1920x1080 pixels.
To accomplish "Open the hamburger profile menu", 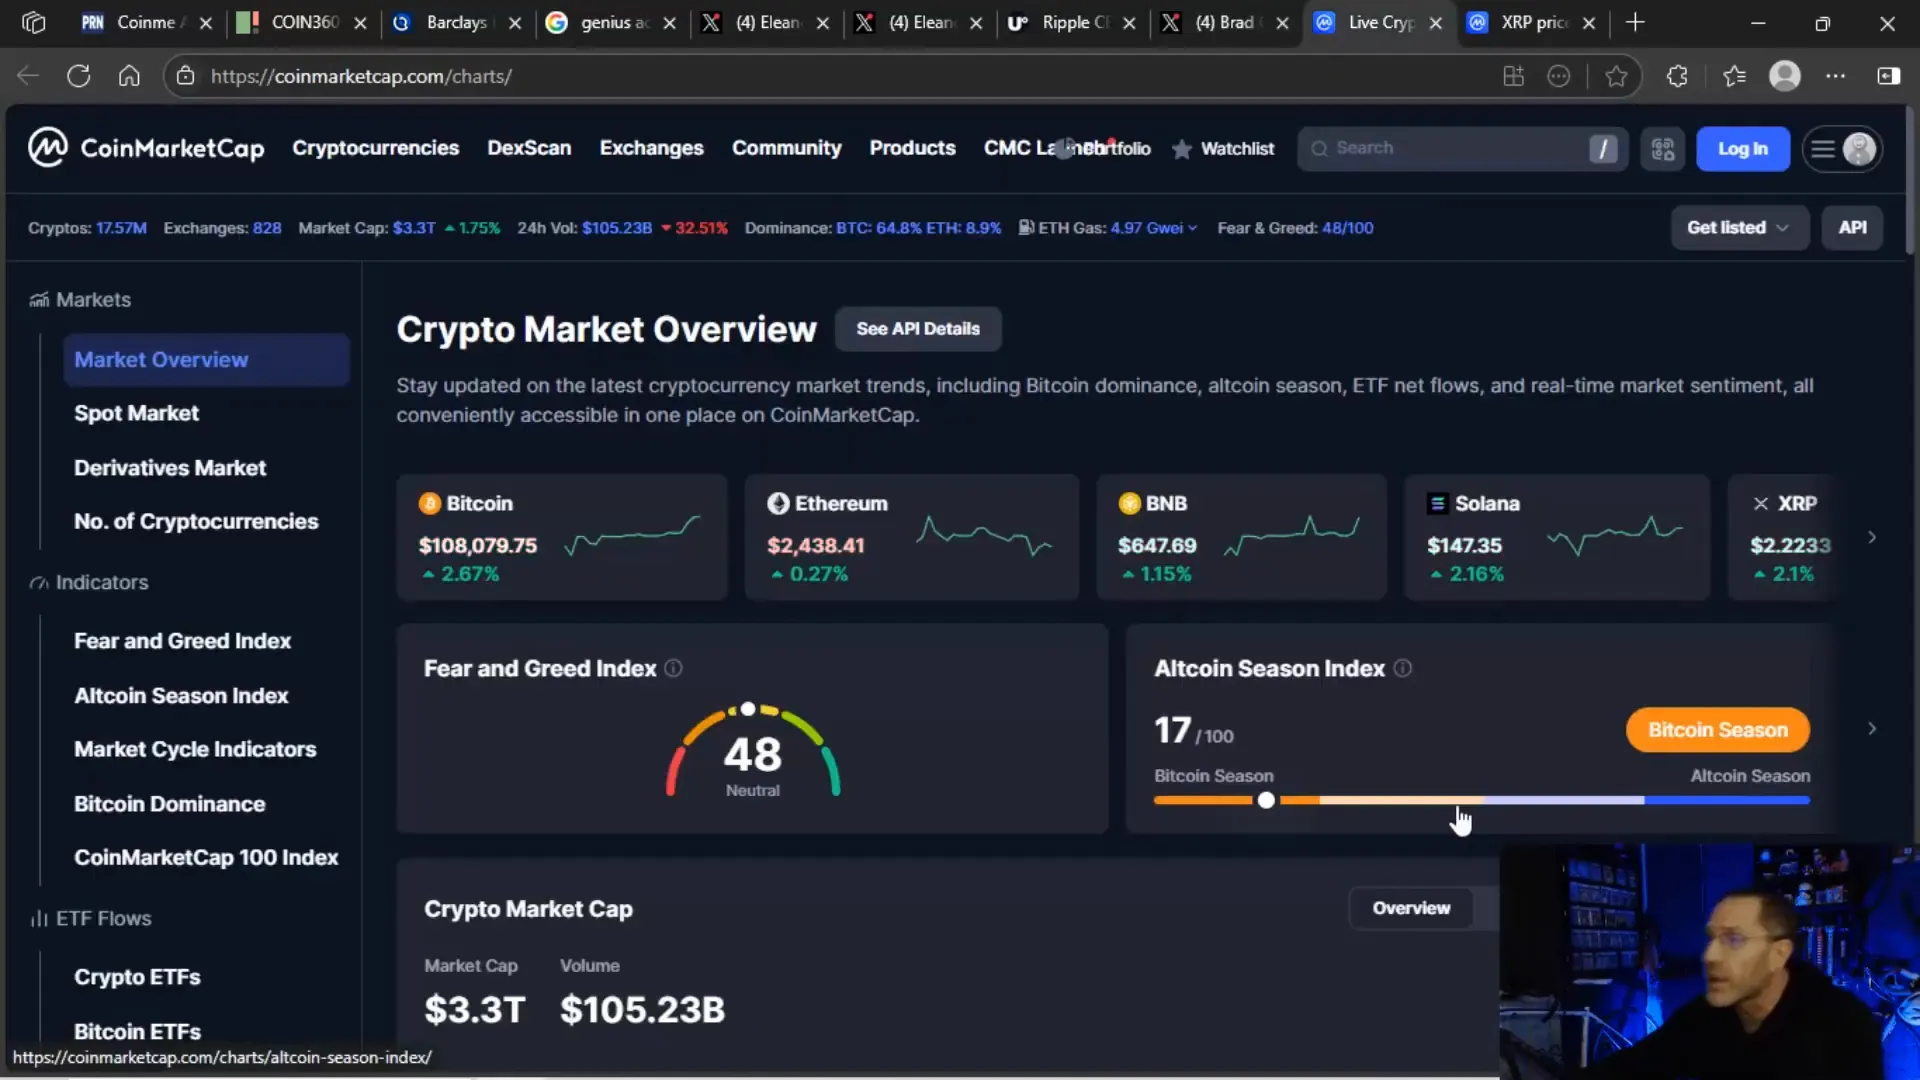I will coord(1842,149).
